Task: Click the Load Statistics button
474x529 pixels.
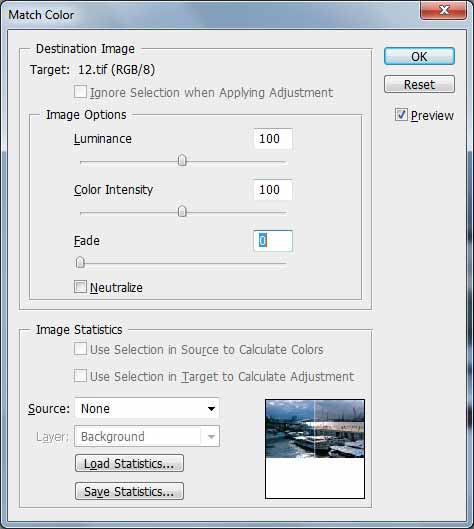Action: pos(129,463)
